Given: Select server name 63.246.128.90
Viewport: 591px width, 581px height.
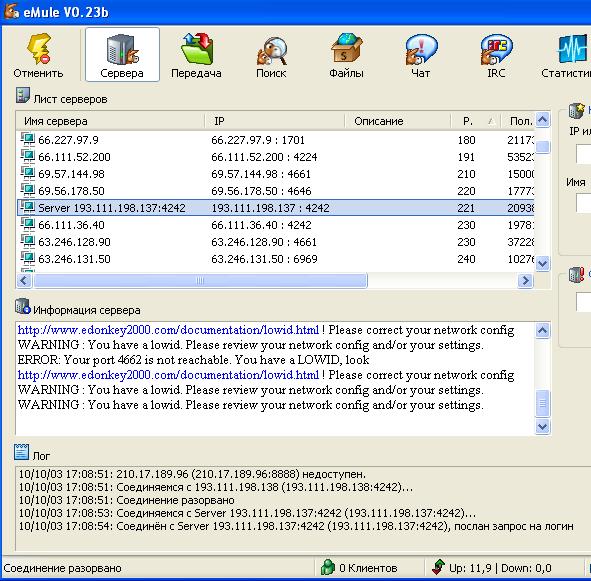Looking at the screenshot, I should tap(74, 242).
